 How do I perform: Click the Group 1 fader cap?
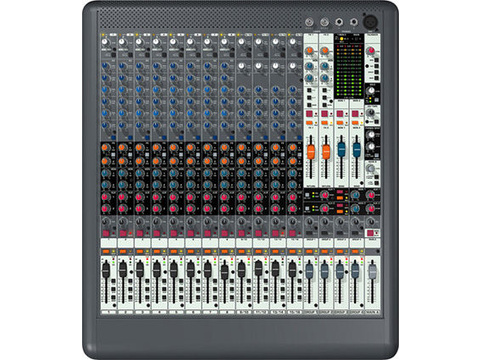[x=309, y=270]
